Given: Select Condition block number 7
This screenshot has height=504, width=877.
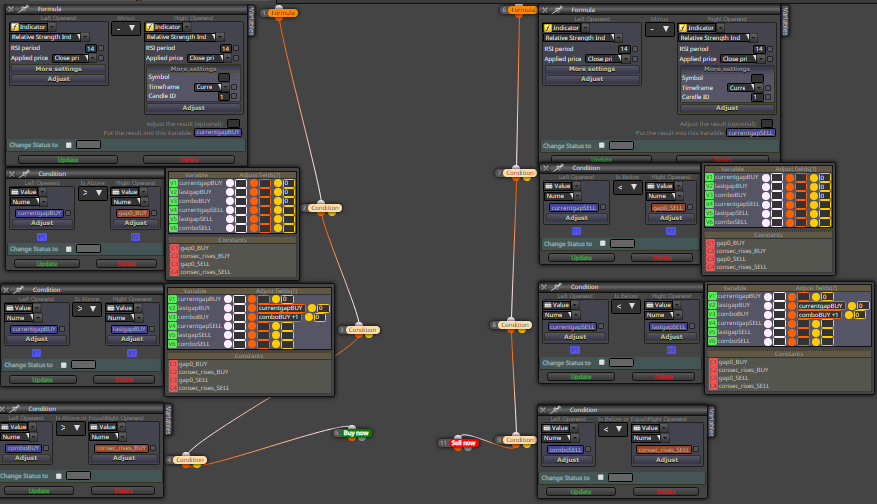Looking at the screenshot, I should 520,173.
